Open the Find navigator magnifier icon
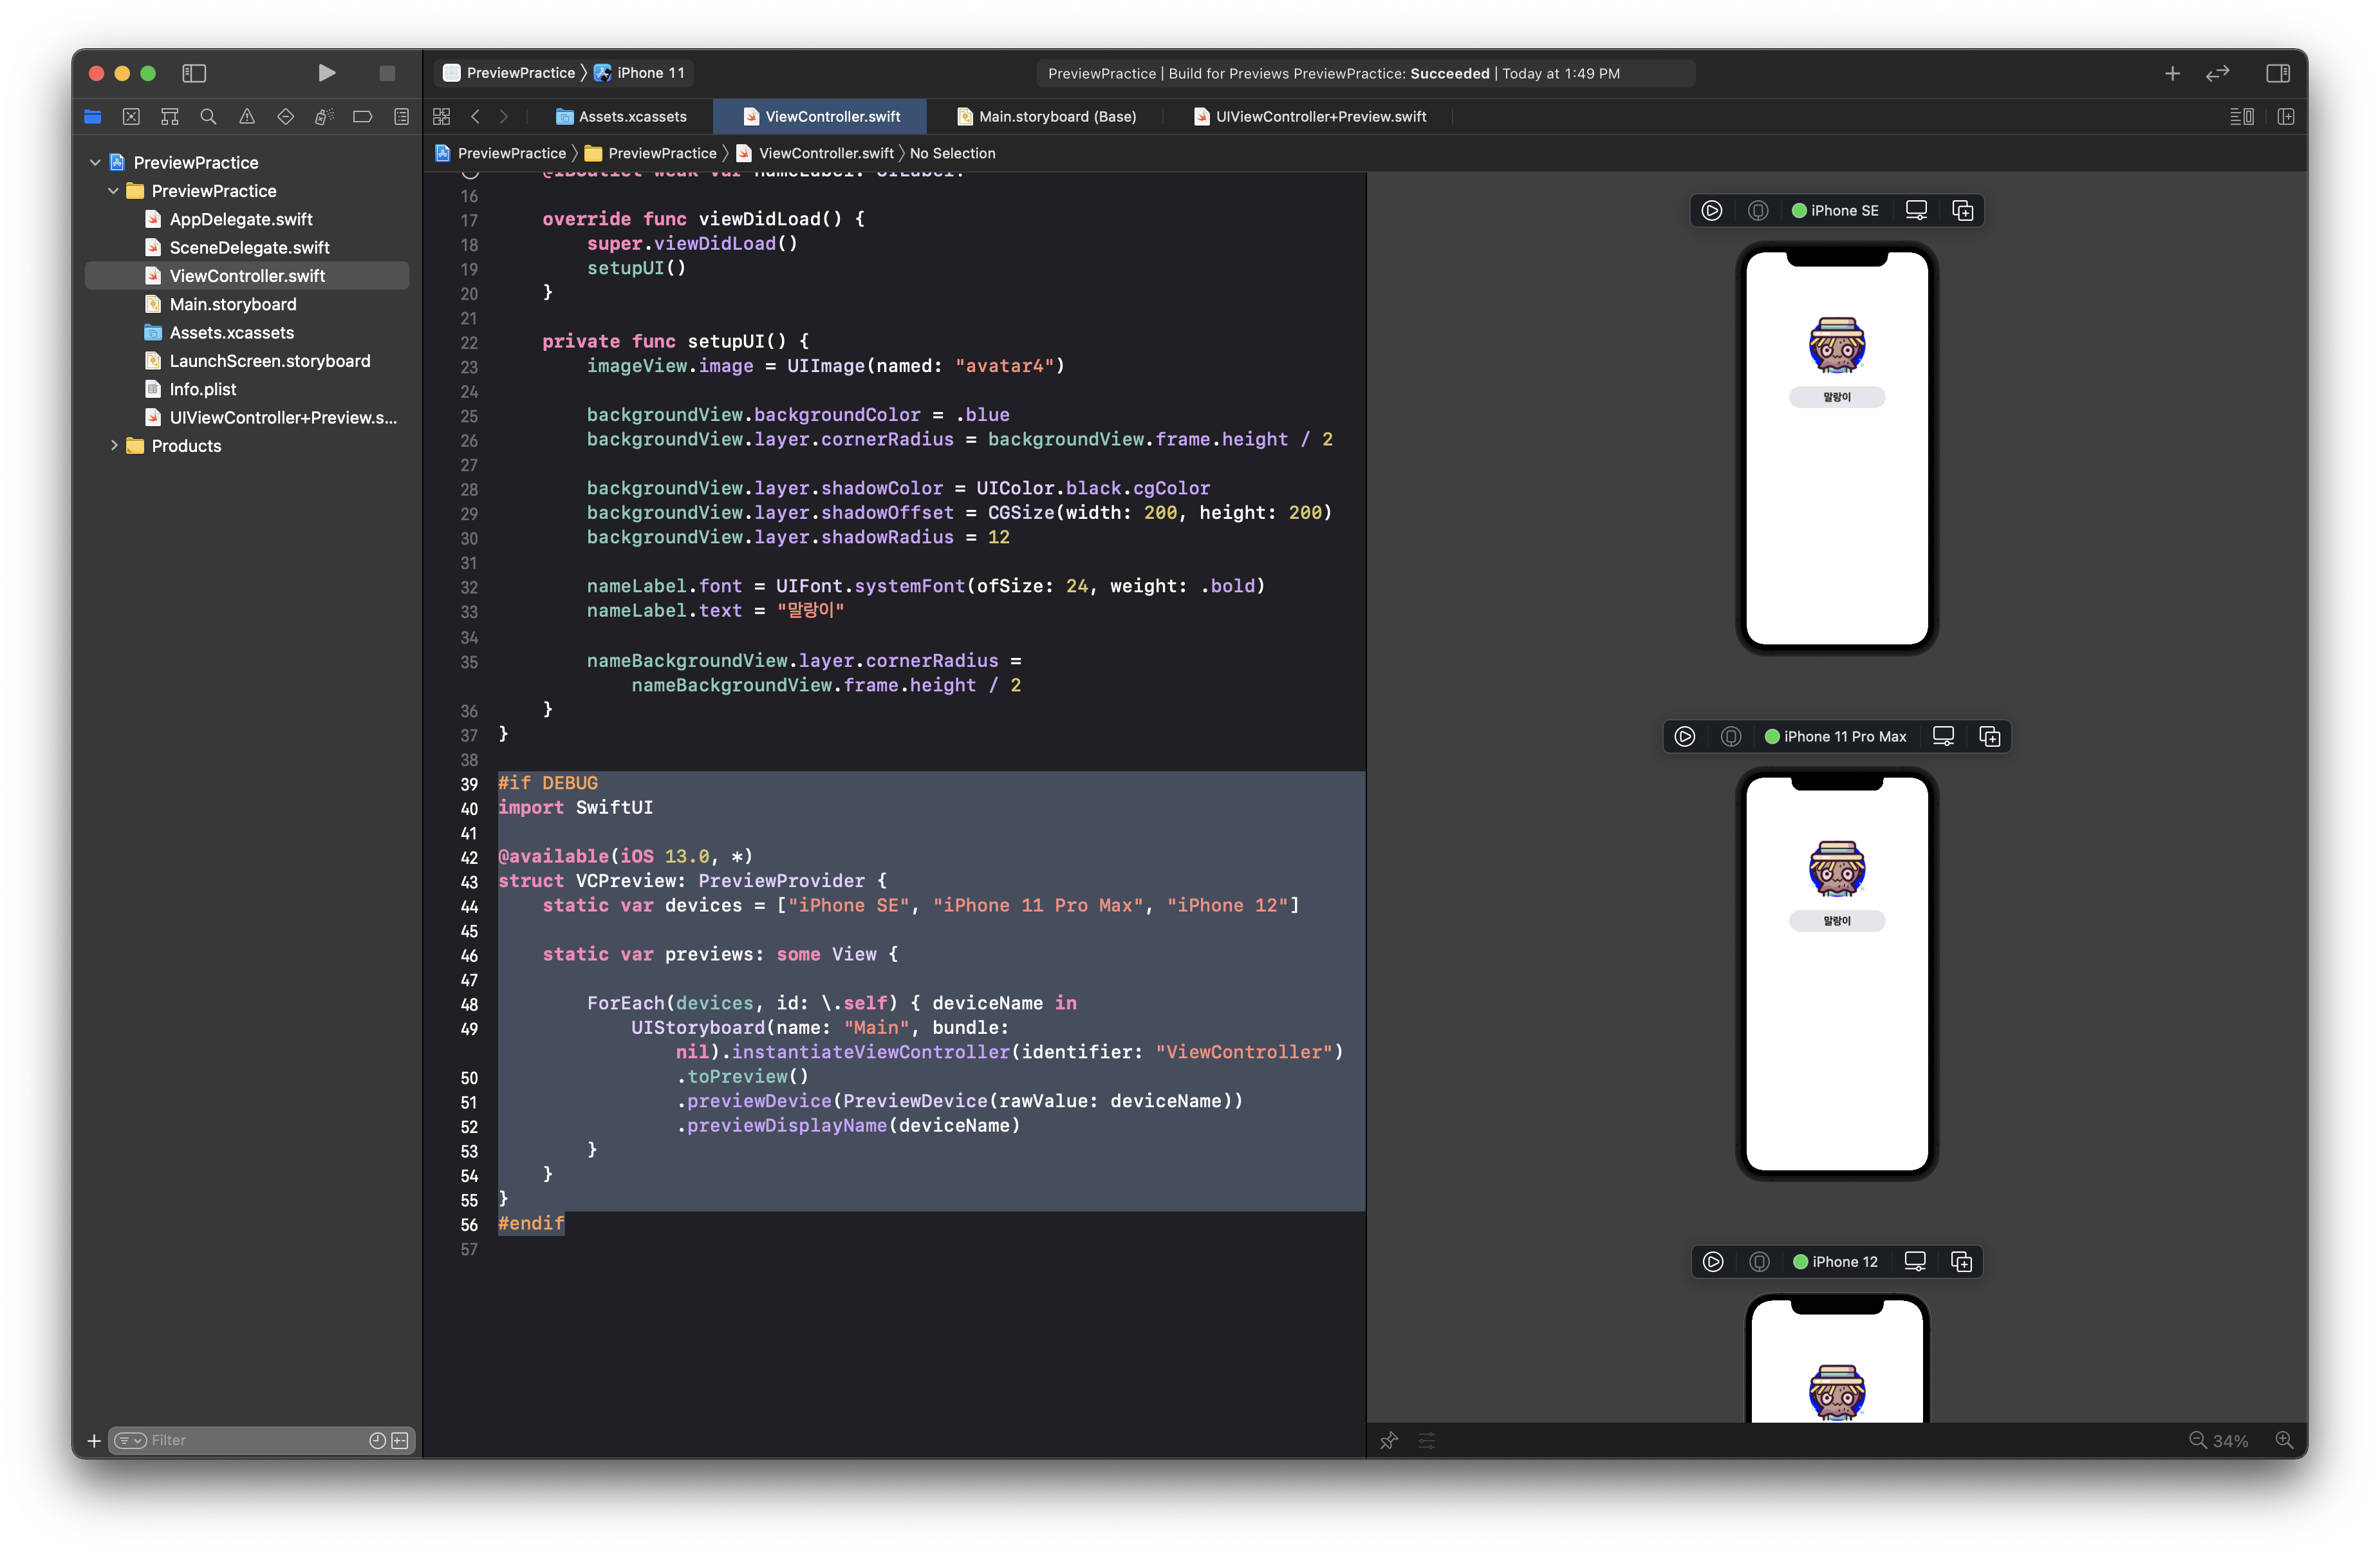Screen dimensions: 2380x1554 click(208, 117)
